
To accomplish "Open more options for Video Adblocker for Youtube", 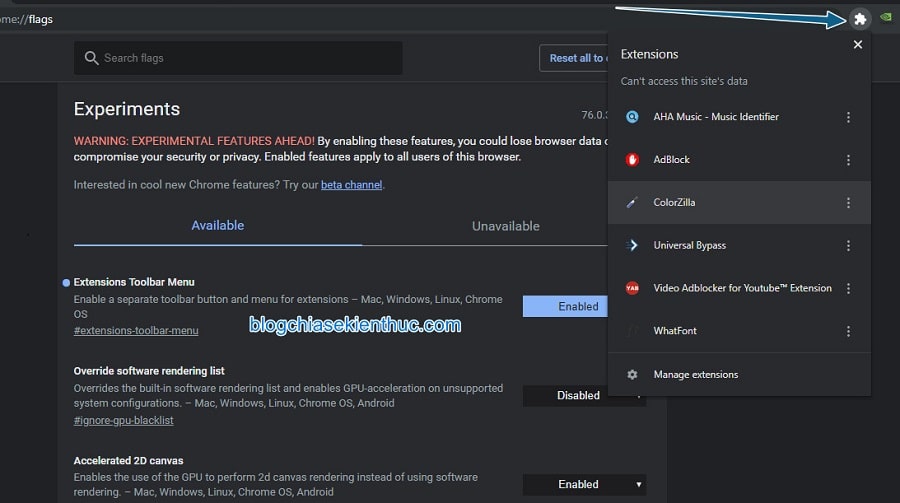I will click(848, 288).
